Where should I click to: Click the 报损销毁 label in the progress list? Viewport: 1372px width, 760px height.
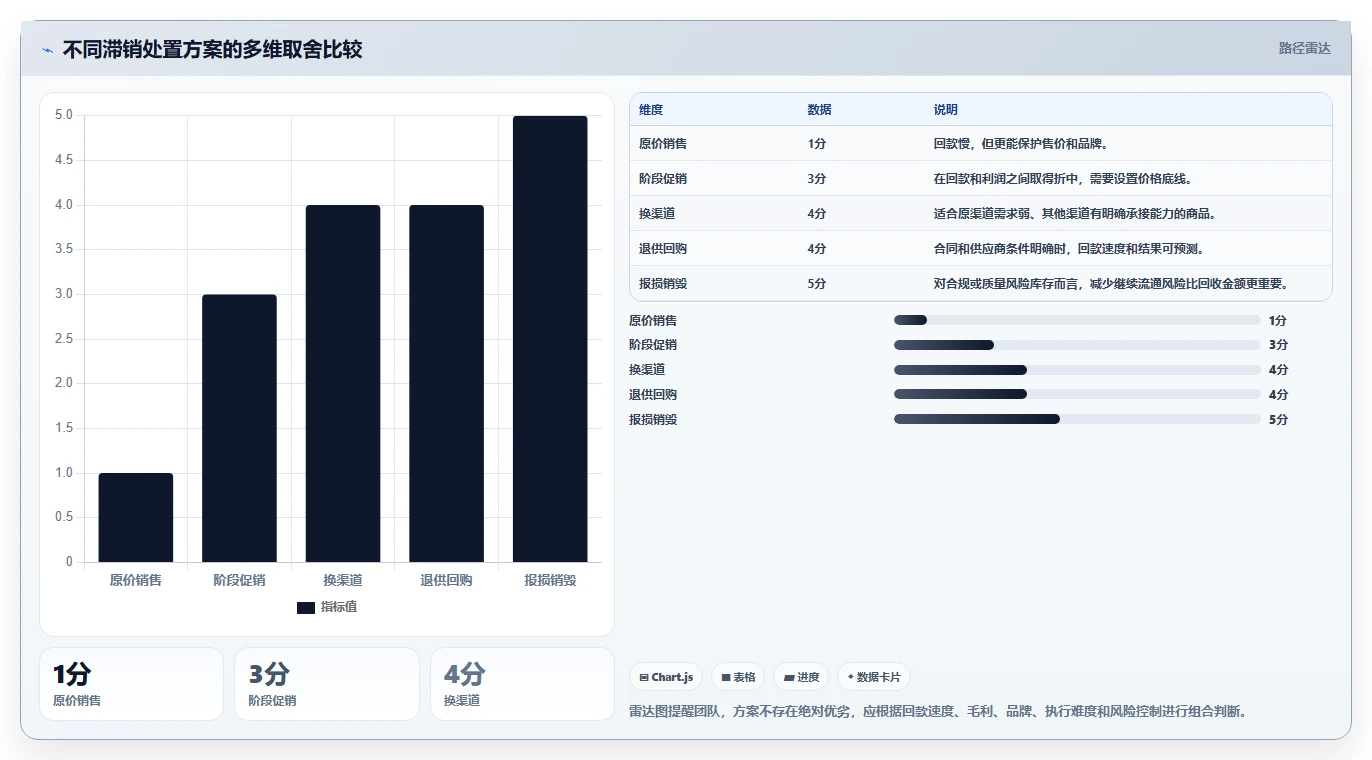pos(653,420)
